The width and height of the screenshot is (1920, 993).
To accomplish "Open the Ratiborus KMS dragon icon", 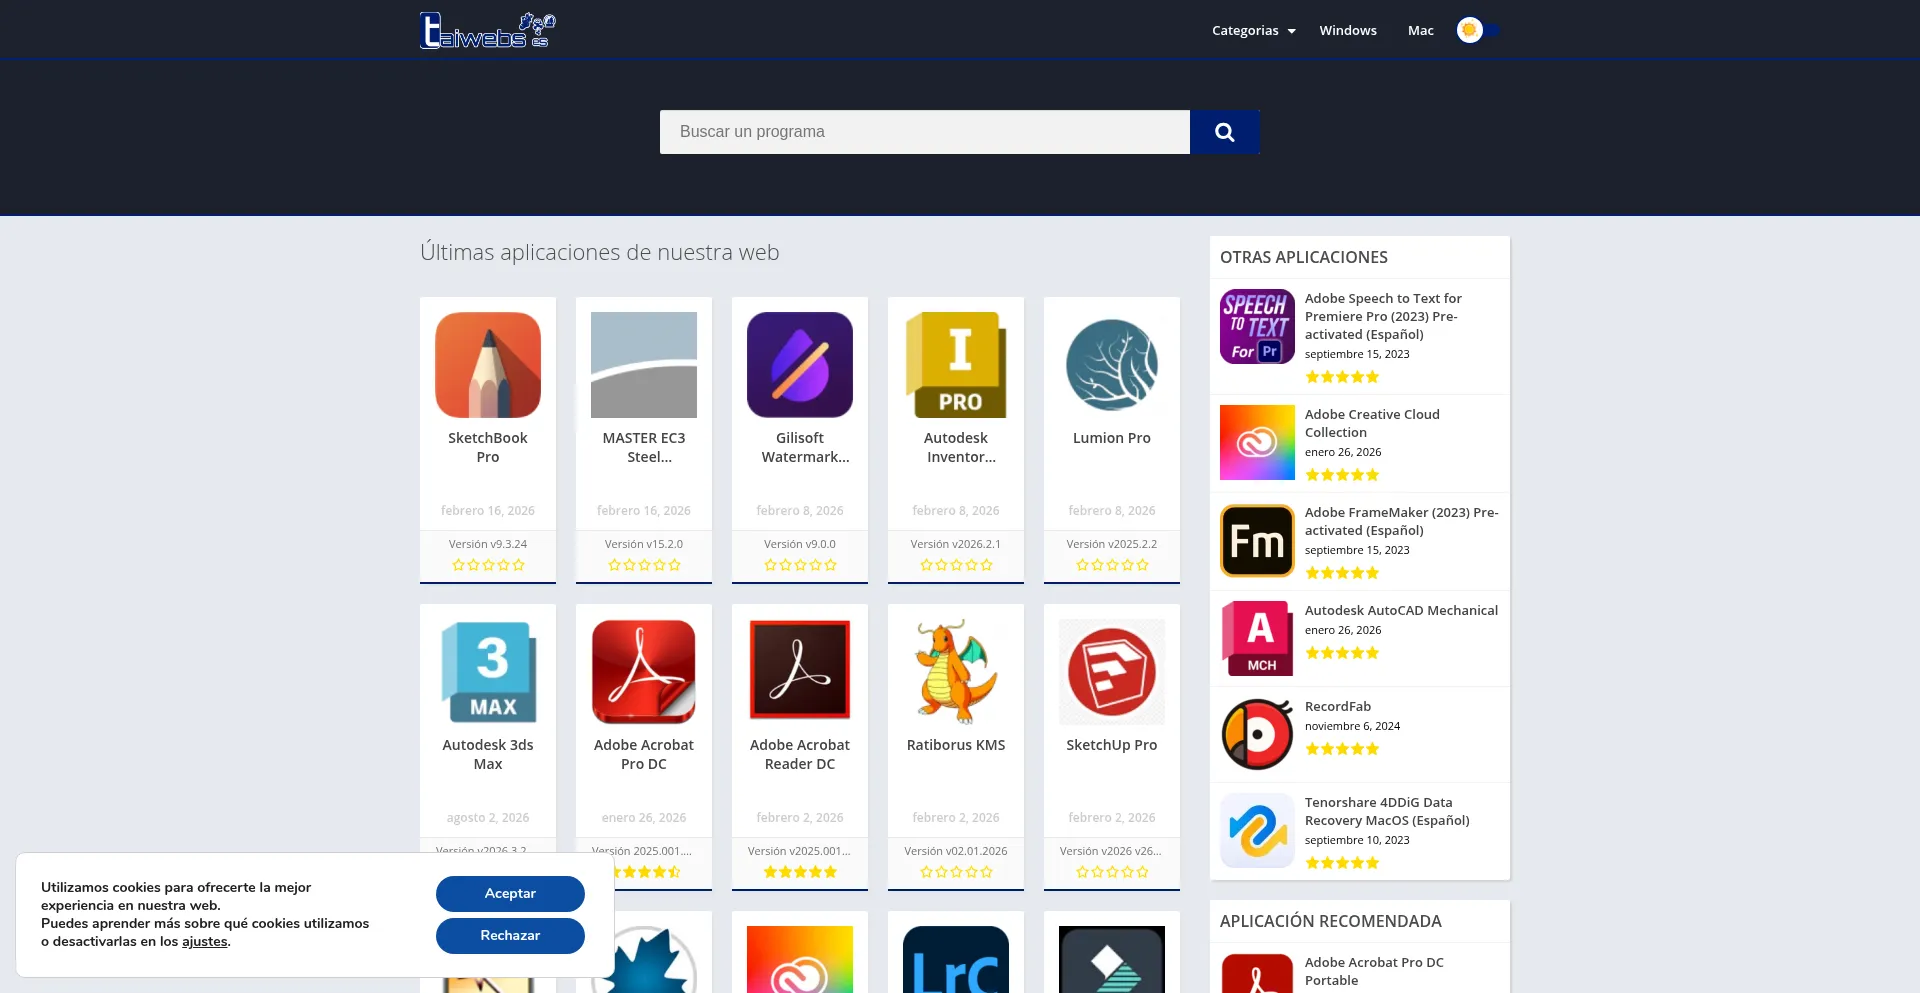I will coord(956,672).
